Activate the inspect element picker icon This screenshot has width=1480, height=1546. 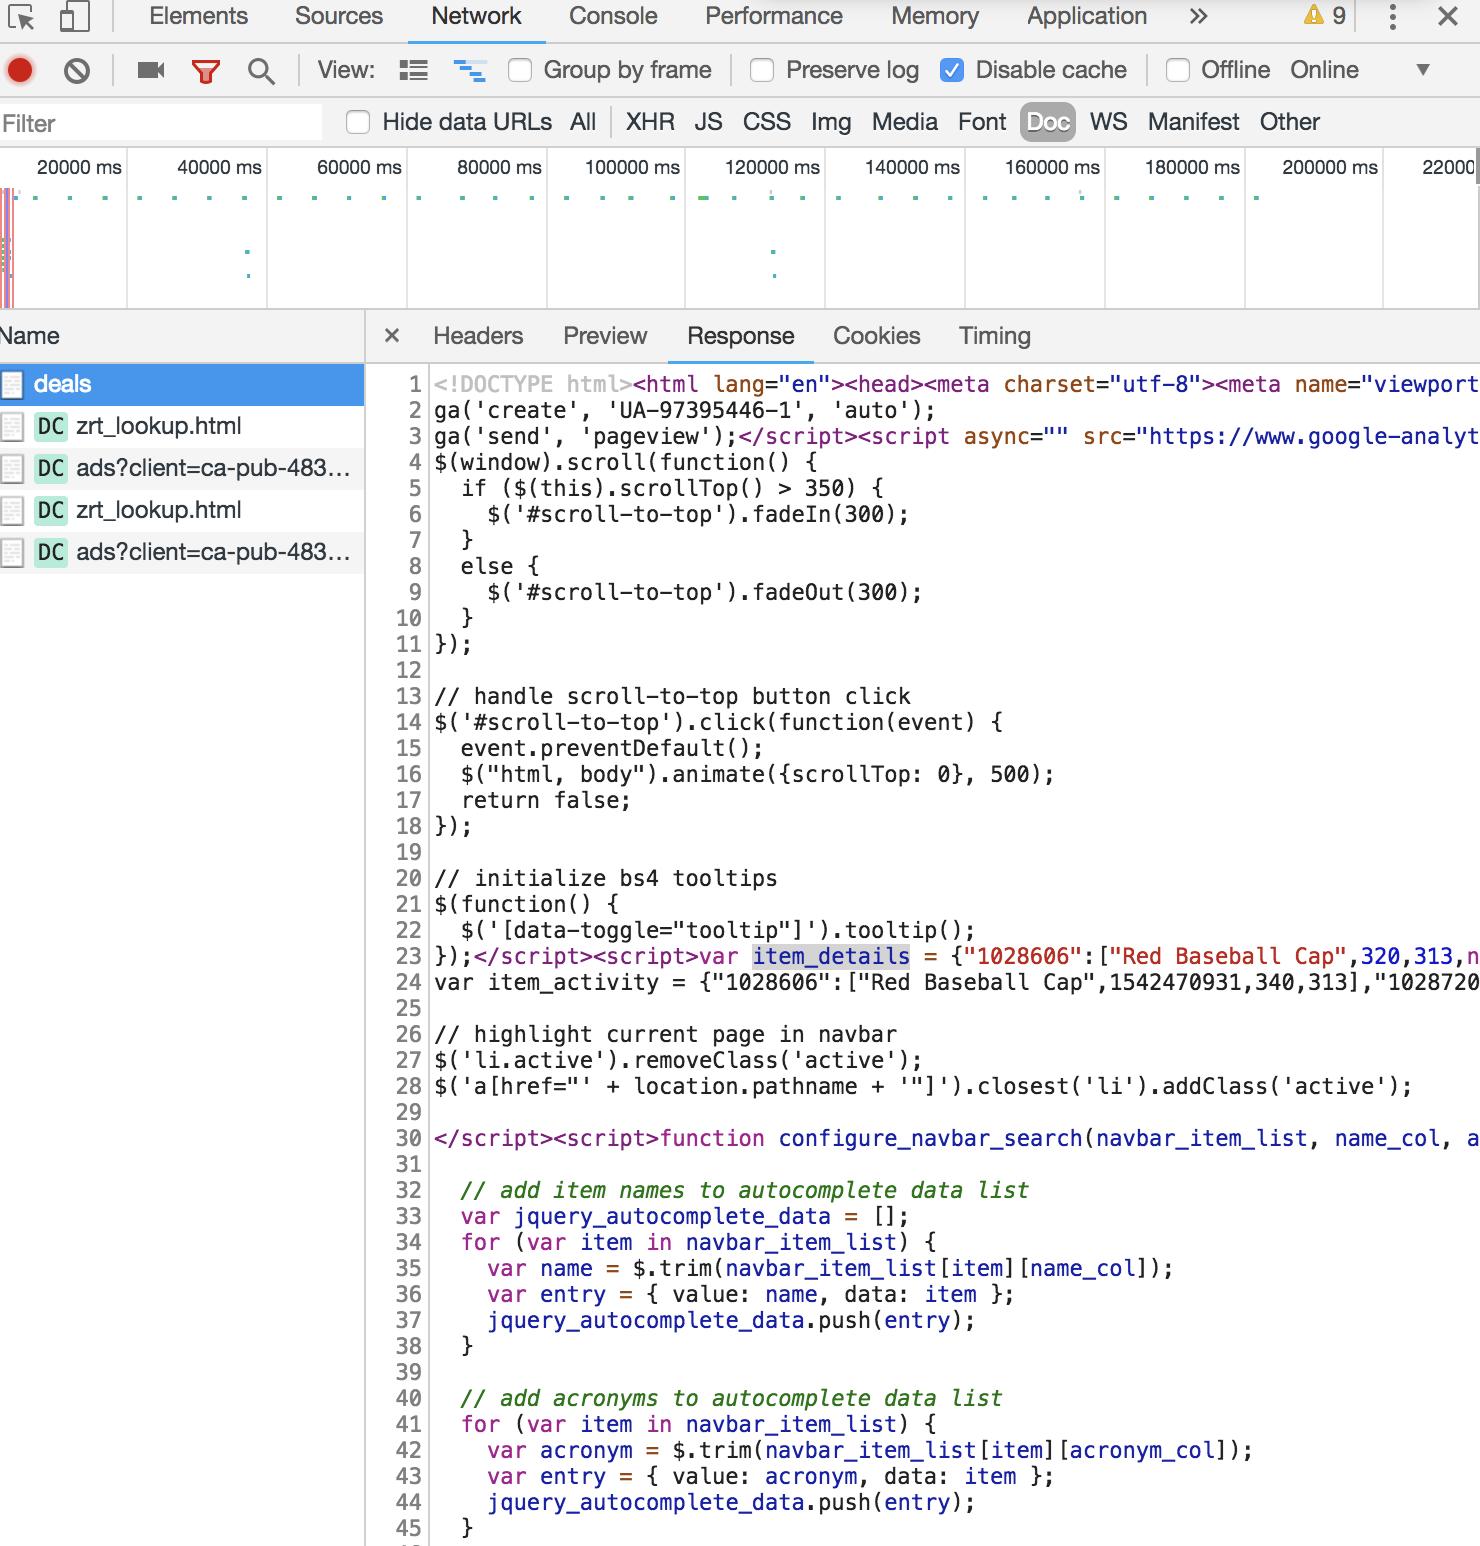(x=21, y=17)
